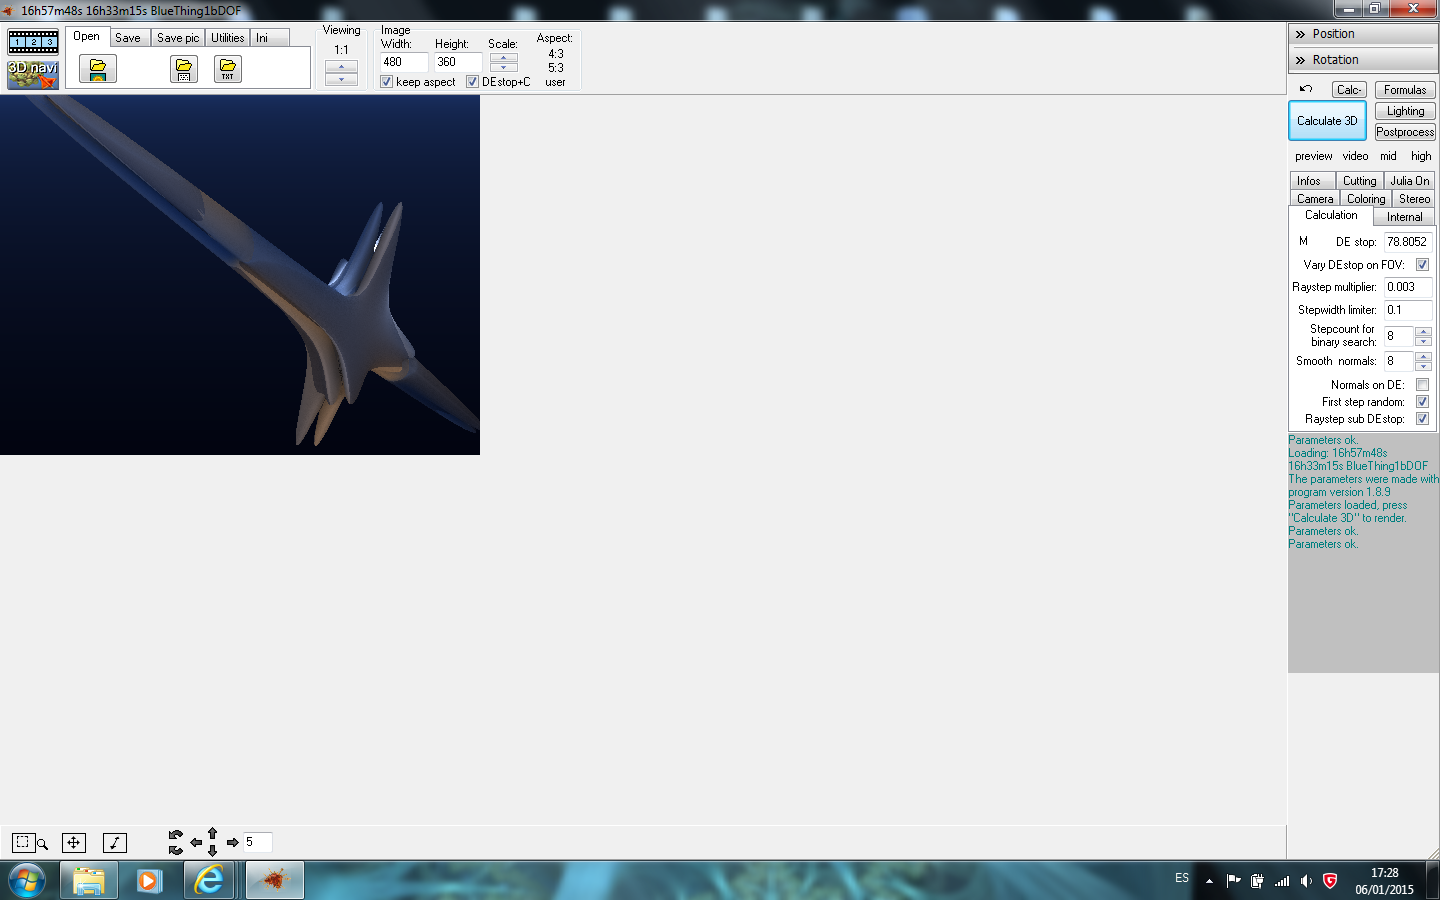Decrease Stepcount for binary search
Screen dimensions: 1440x900
click(1423, 341)
